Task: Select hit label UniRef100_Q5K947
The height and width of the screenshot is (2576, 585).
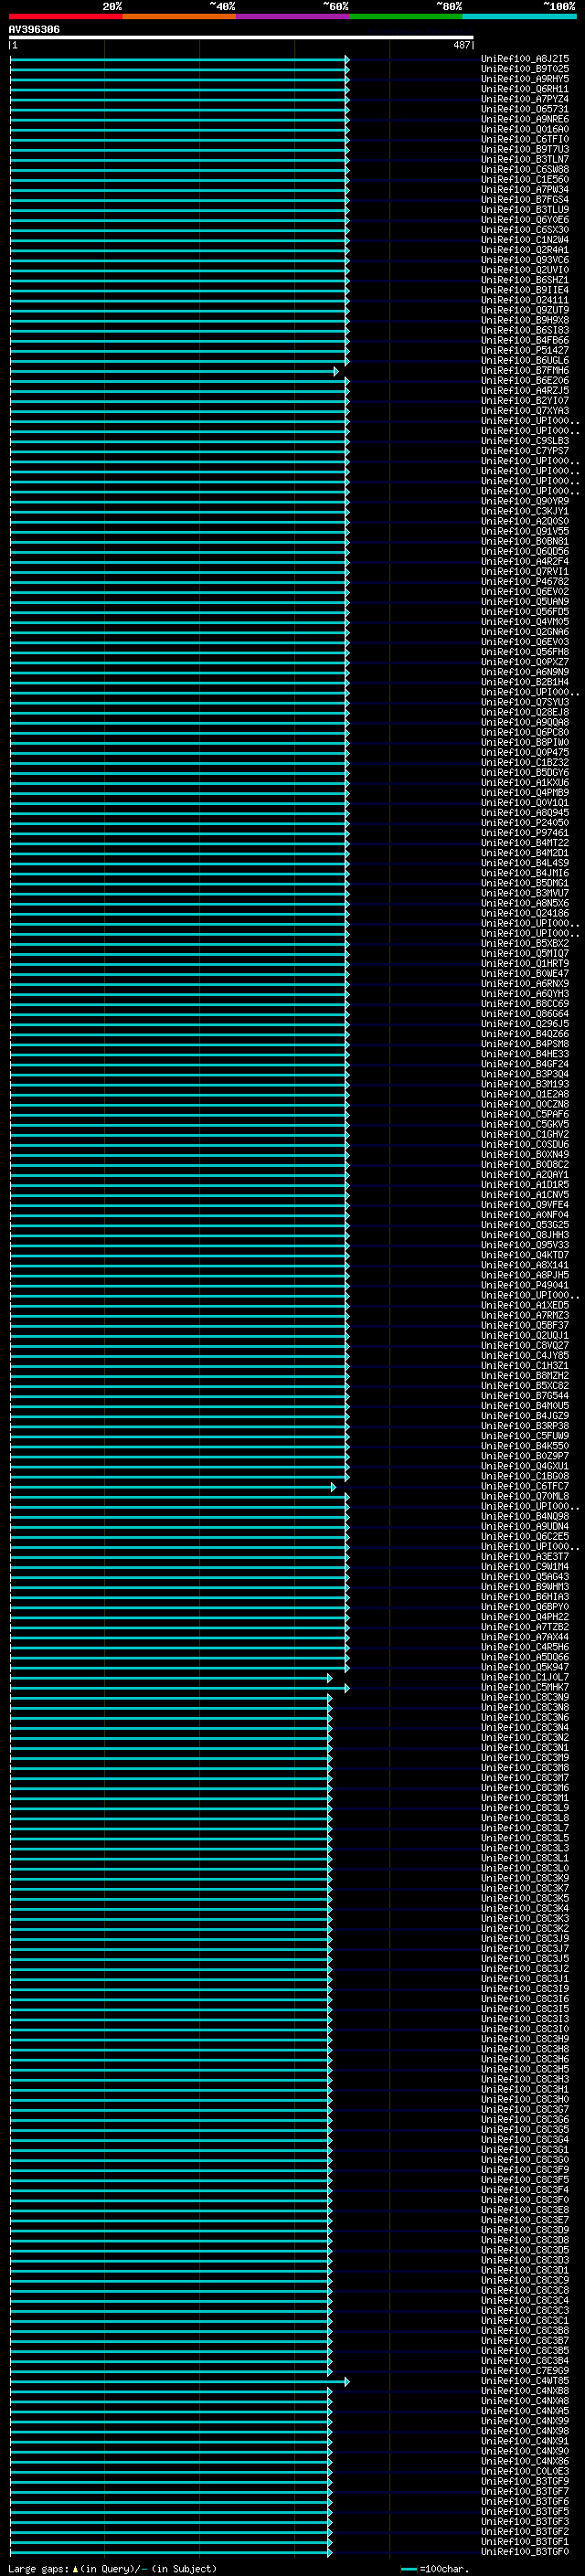Action: coord(525,1667)
